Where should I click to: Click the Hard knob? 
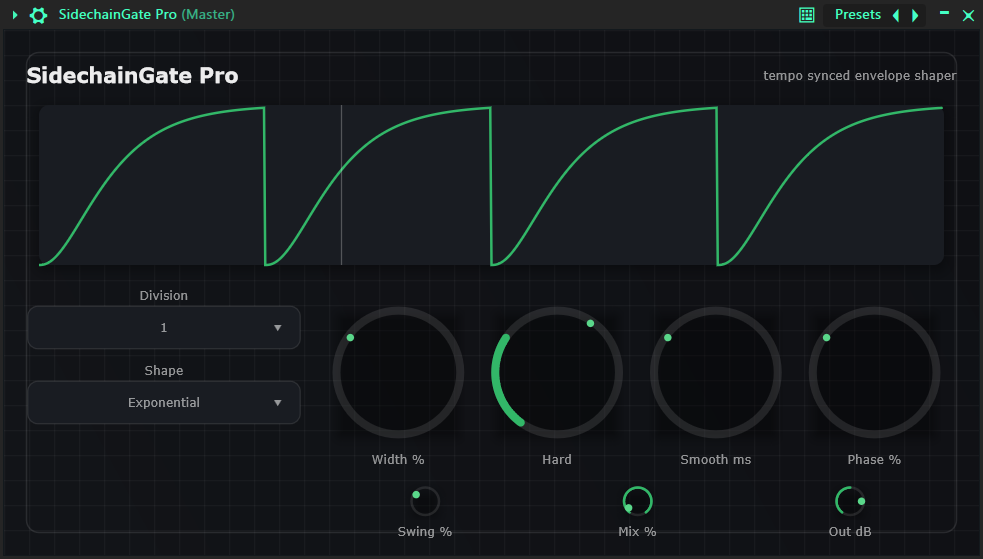[557, 372]
